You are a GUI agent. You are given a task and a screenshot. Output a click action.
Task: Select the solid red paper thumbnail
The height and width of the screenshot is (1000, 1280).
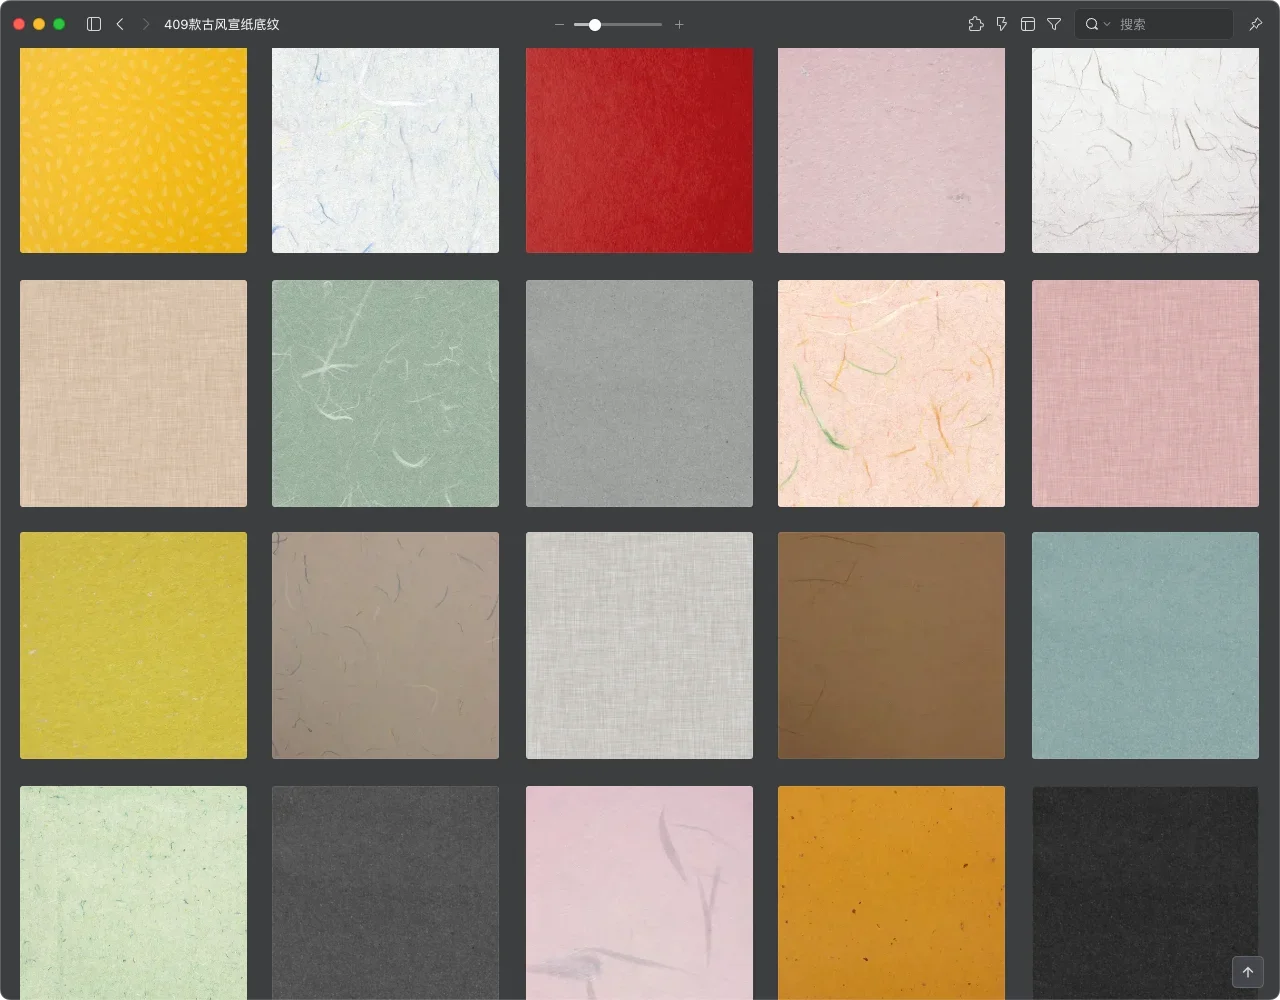[x=639, y=150]
